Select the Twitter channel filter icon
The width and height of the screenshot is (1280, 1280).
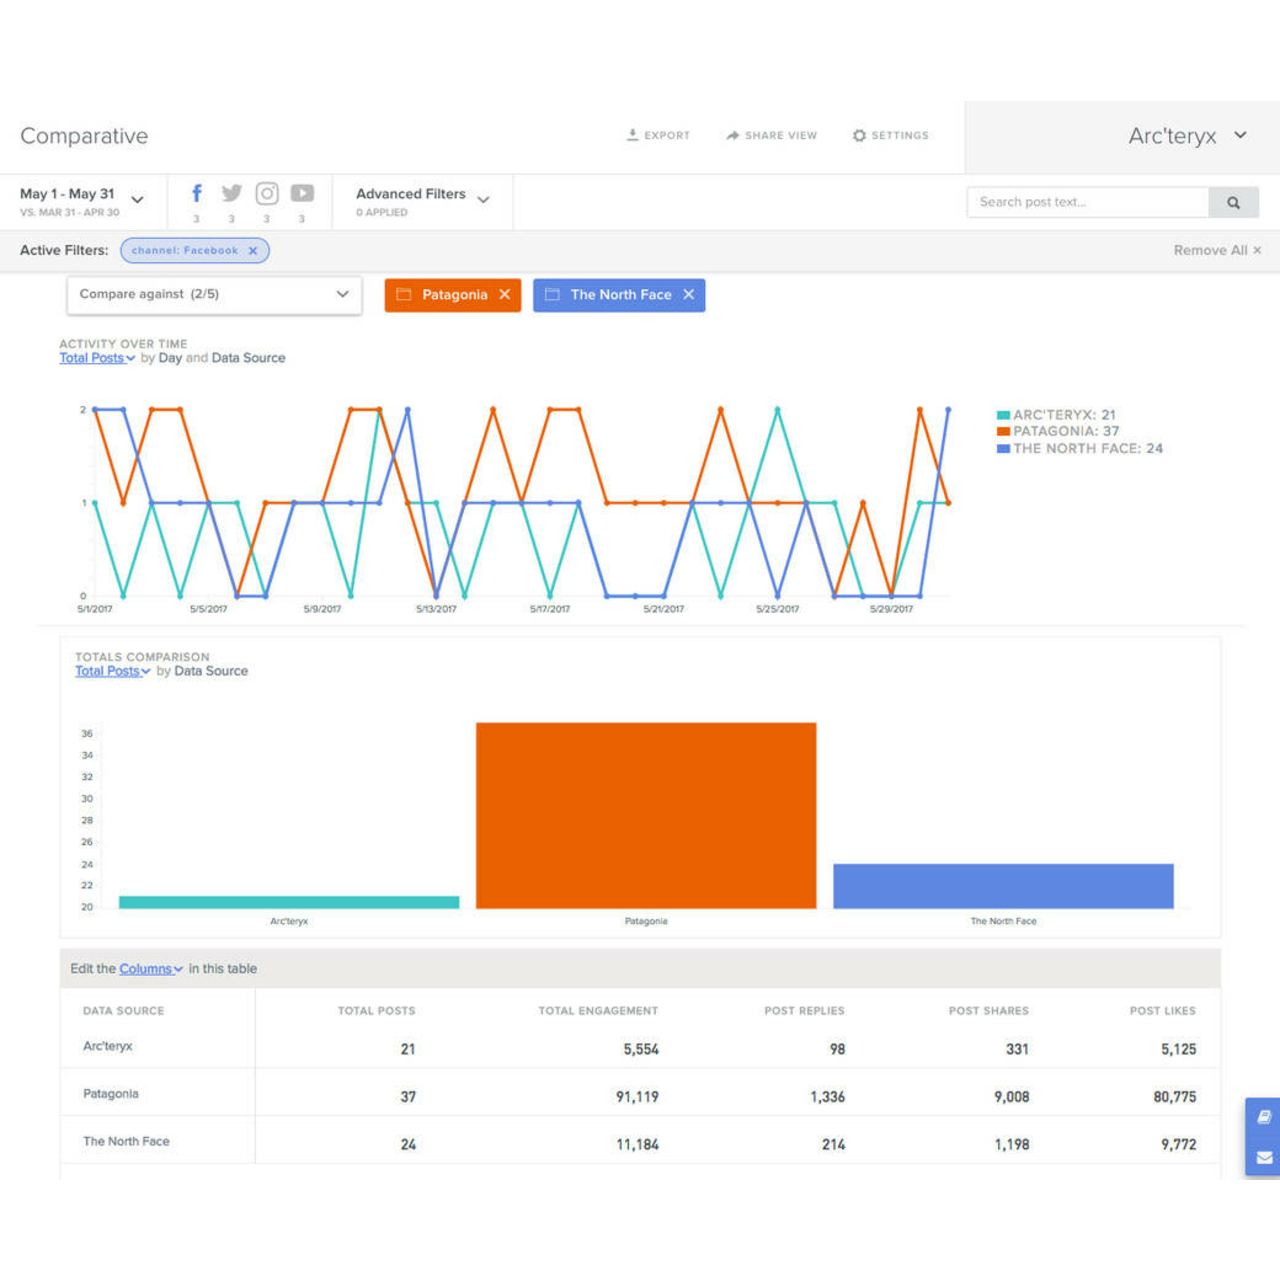(x=231, y=193)
